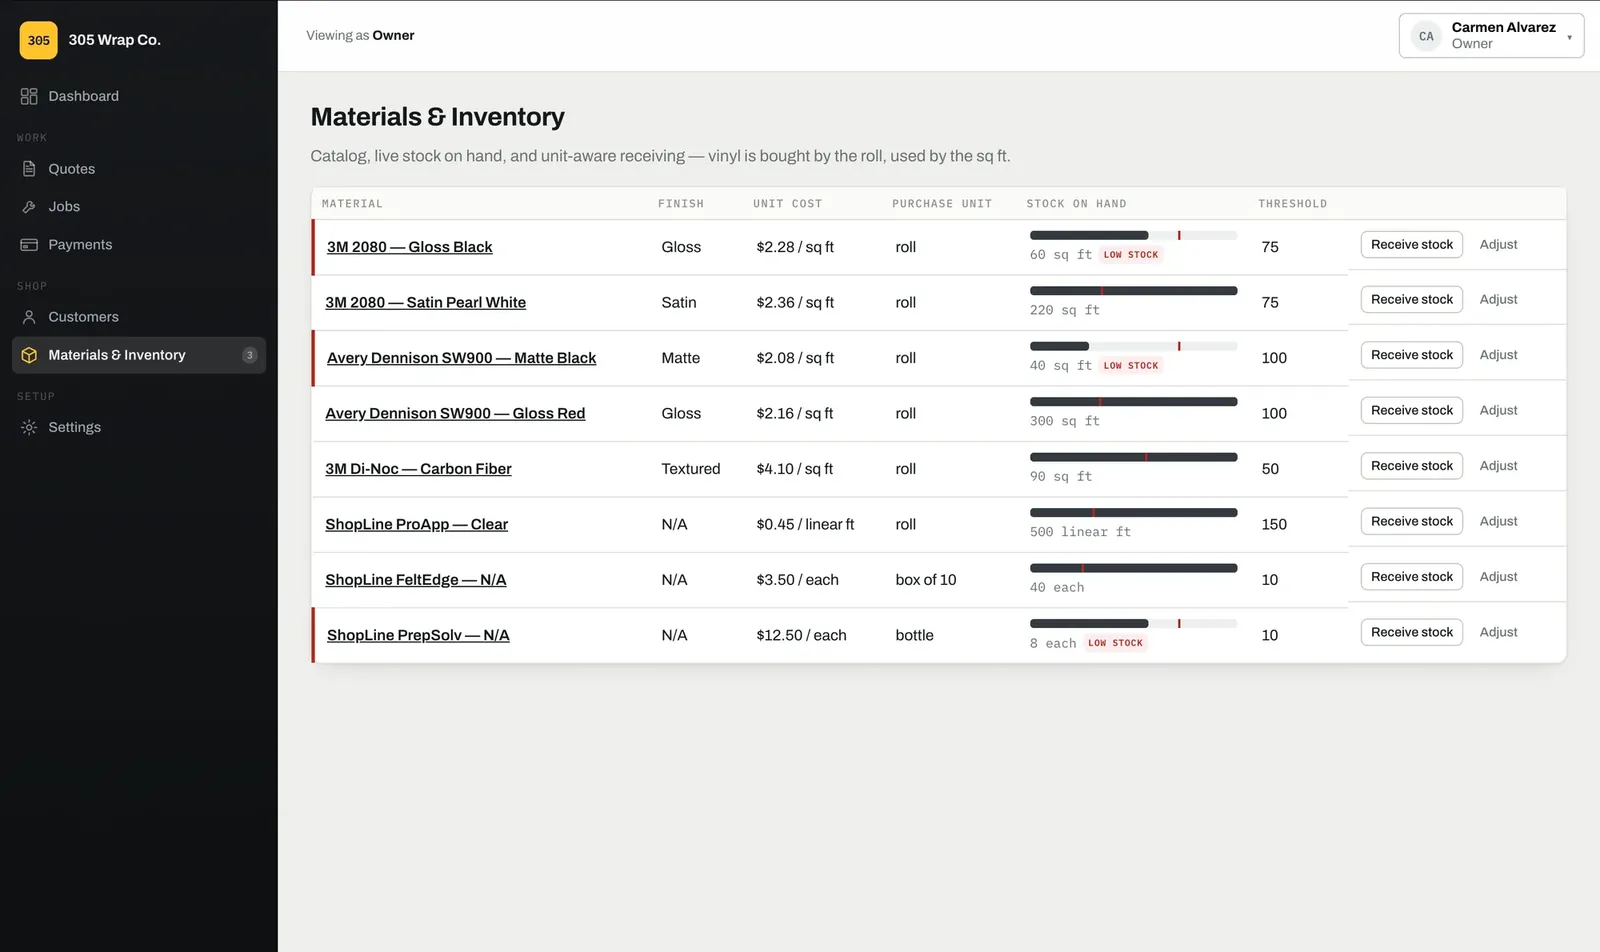Receive stock for 3M 2080 Gloss Black
Viewport: 1600px width, 952px height.
(1411, 245)
